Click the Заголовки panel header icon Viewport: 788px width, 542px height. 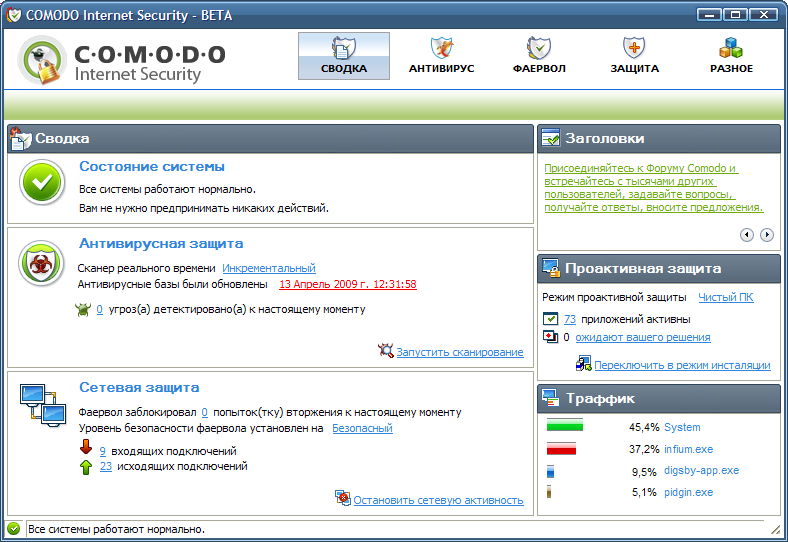pos(550,138)
